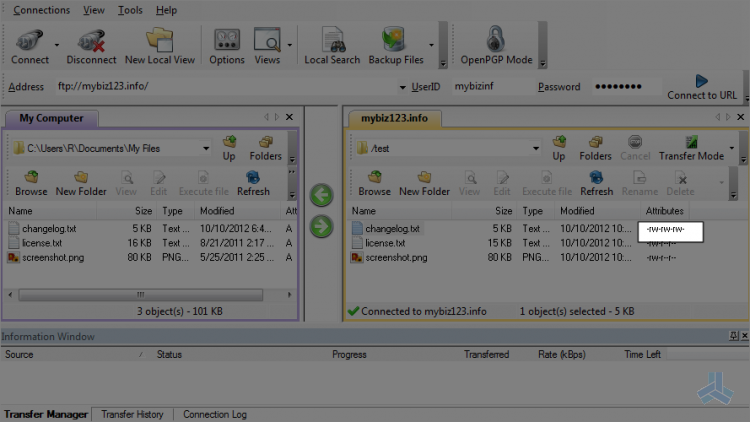Image resolution: width=750 pixels, height=422 pixels.
Task: Open the Transfer Mode dropdown arrow
Action: point(731,148)
